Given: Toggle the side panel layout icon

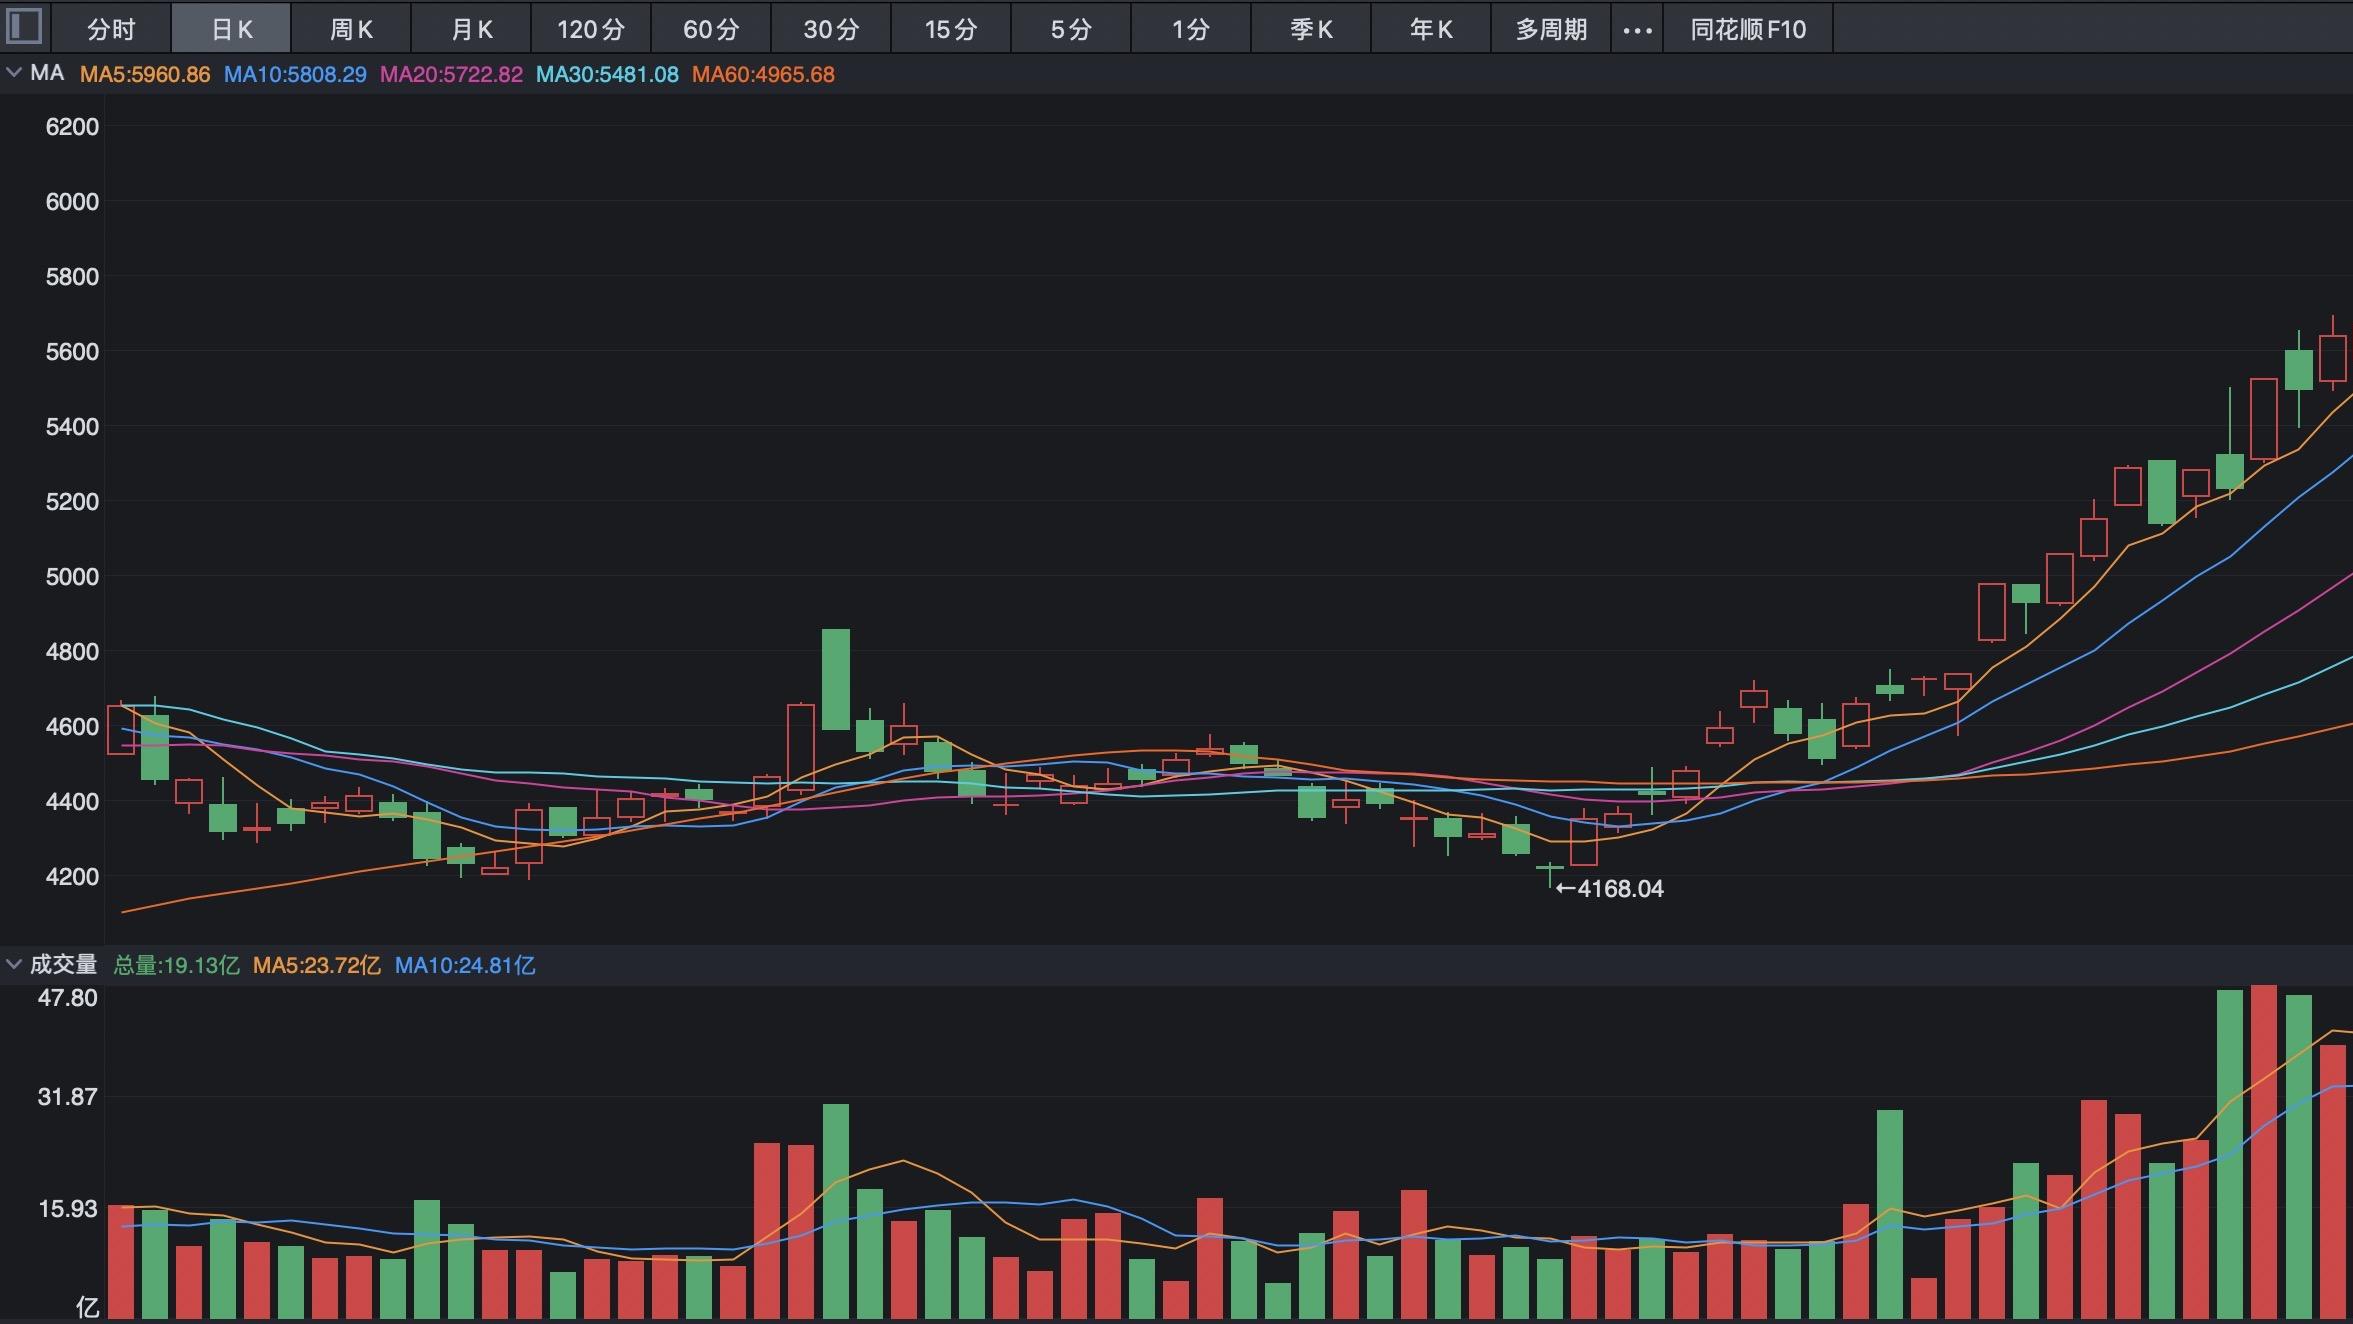Looking at the screenshot, I should pos(24,27).
